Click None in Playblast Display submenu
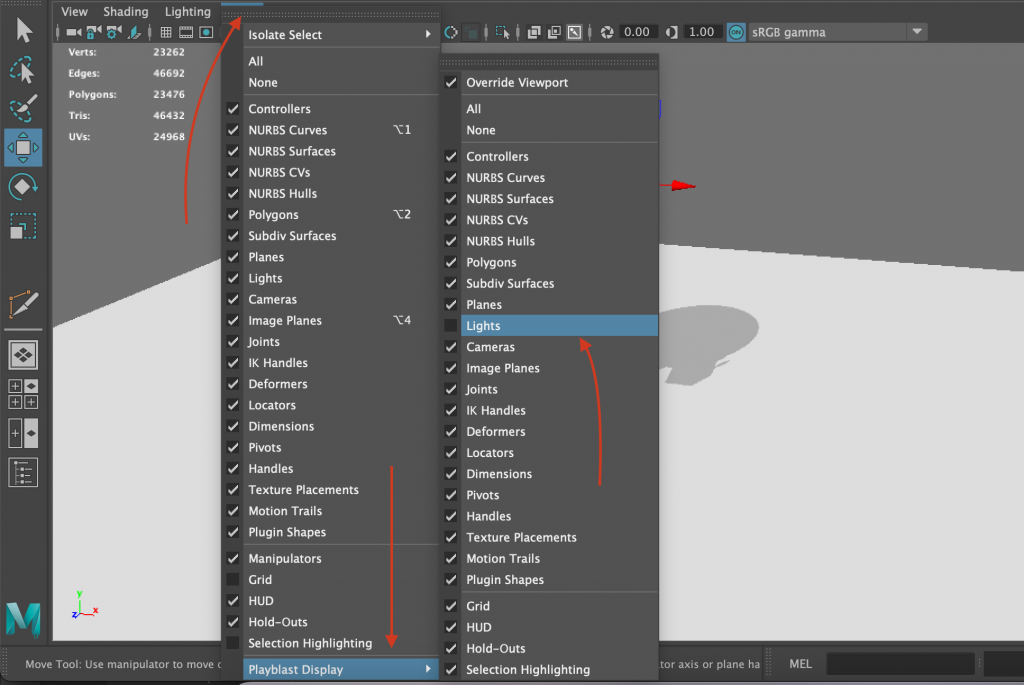This screenshot has height=685, width=1024. coord(481,131)
